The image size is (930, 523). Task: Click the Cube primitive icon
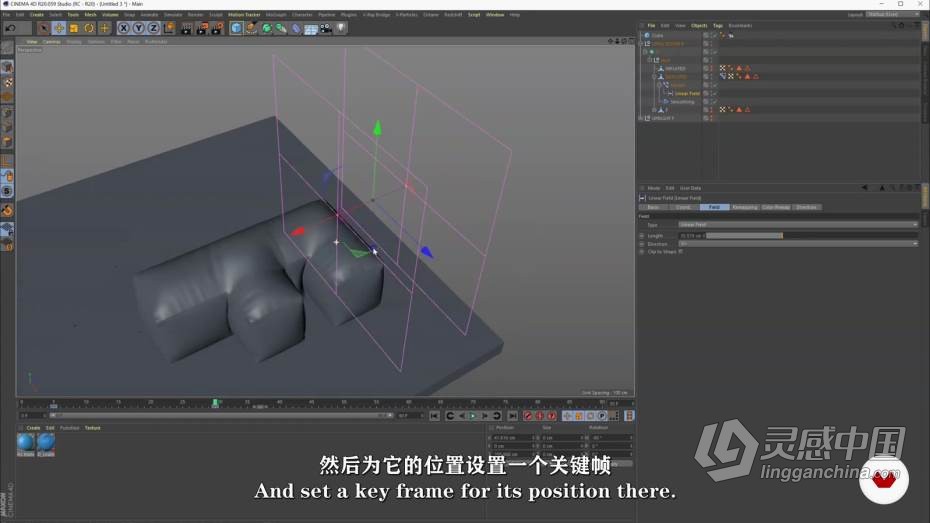pyautogui.click(x=236, y=28)
